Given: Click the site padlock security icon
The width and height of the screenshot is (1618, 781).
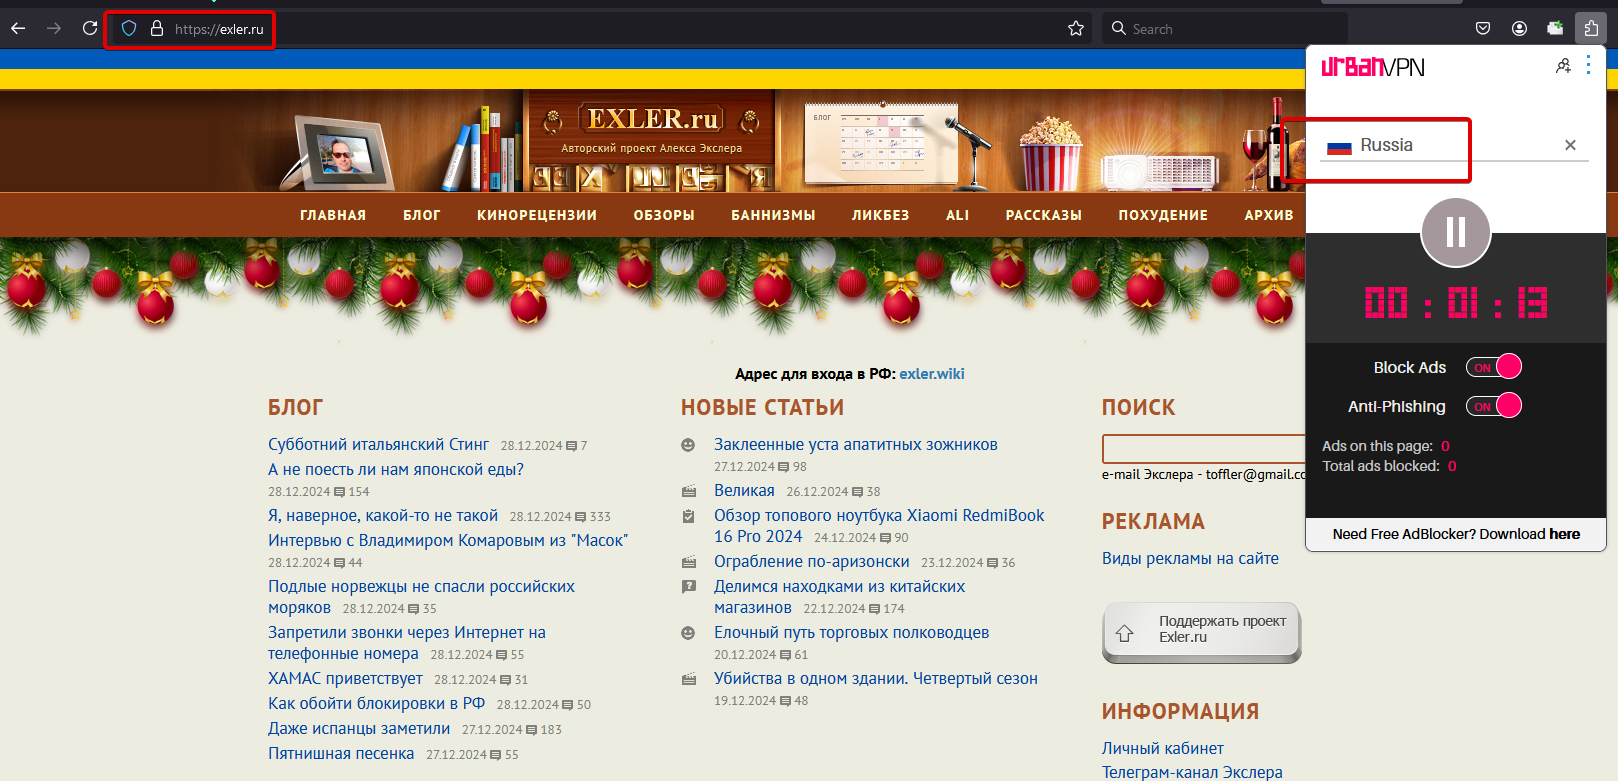Looking at the screenshot, I should 157,29.
